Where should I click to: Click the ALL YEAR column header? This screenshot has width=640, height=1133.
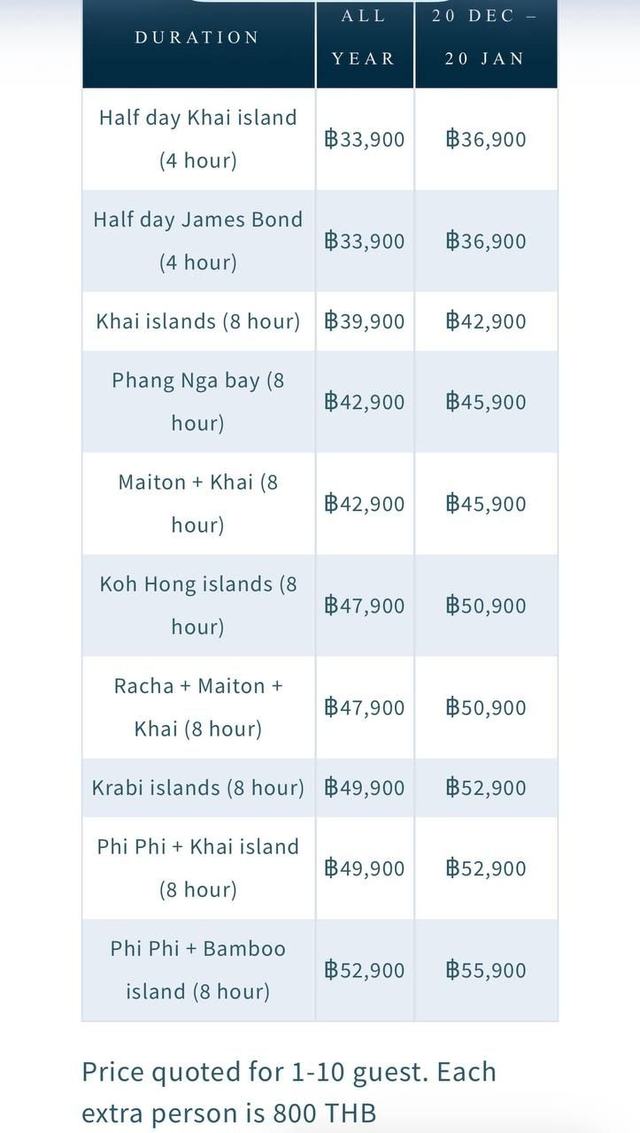coord(363,38)
